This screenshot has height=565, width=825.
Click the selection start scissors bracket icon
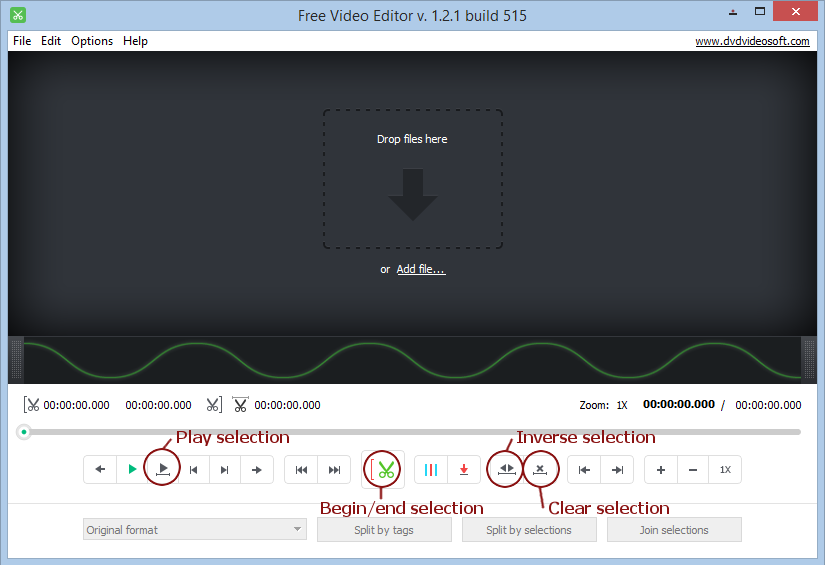[32, 405]
